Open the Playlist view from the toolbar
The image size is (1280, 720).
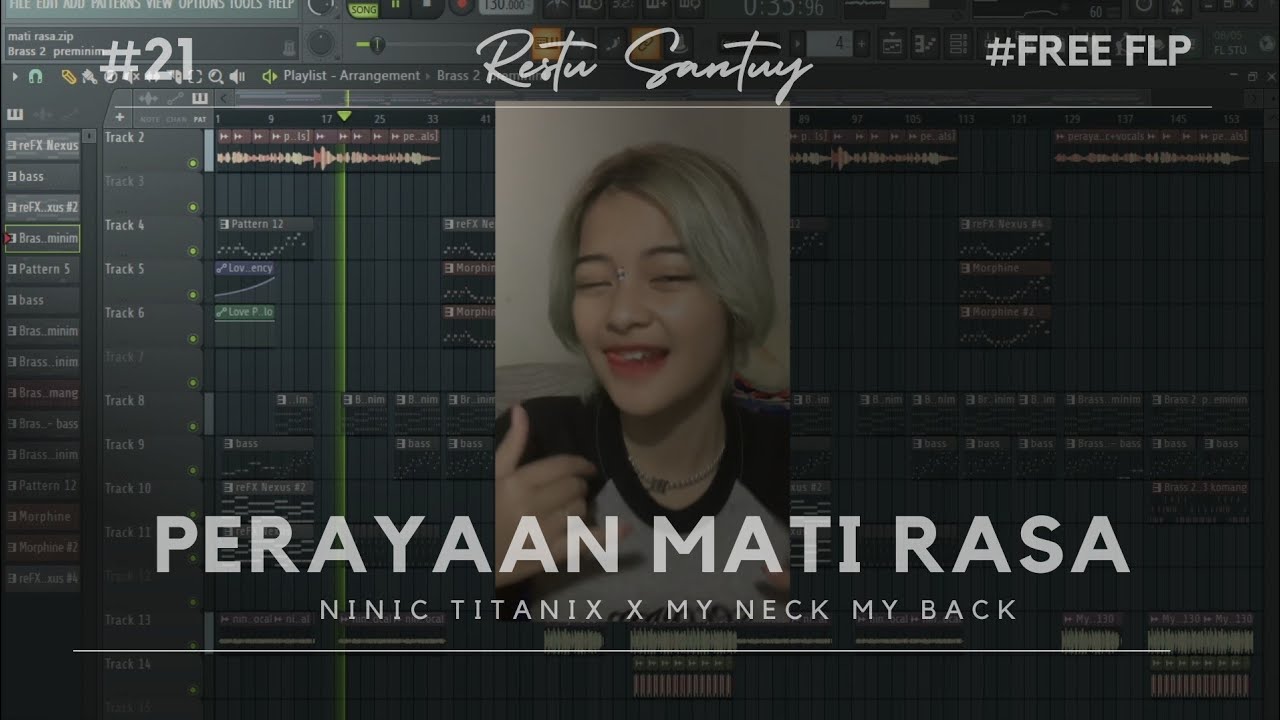tap(892, 44)
